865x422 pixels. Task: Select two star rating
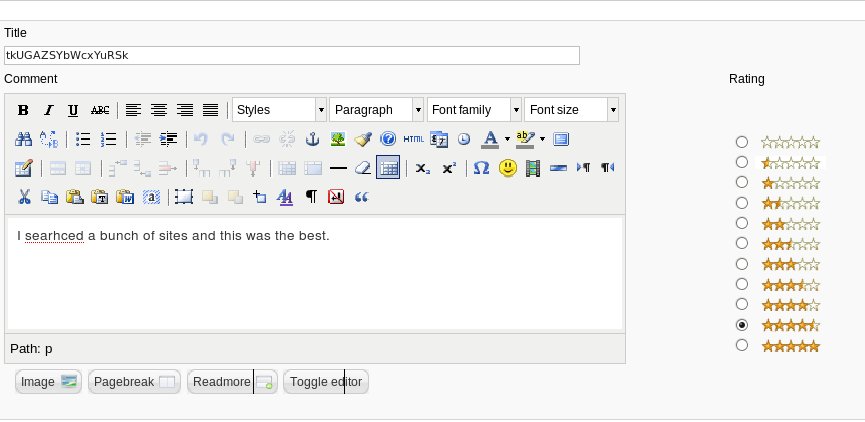(742, 223)
